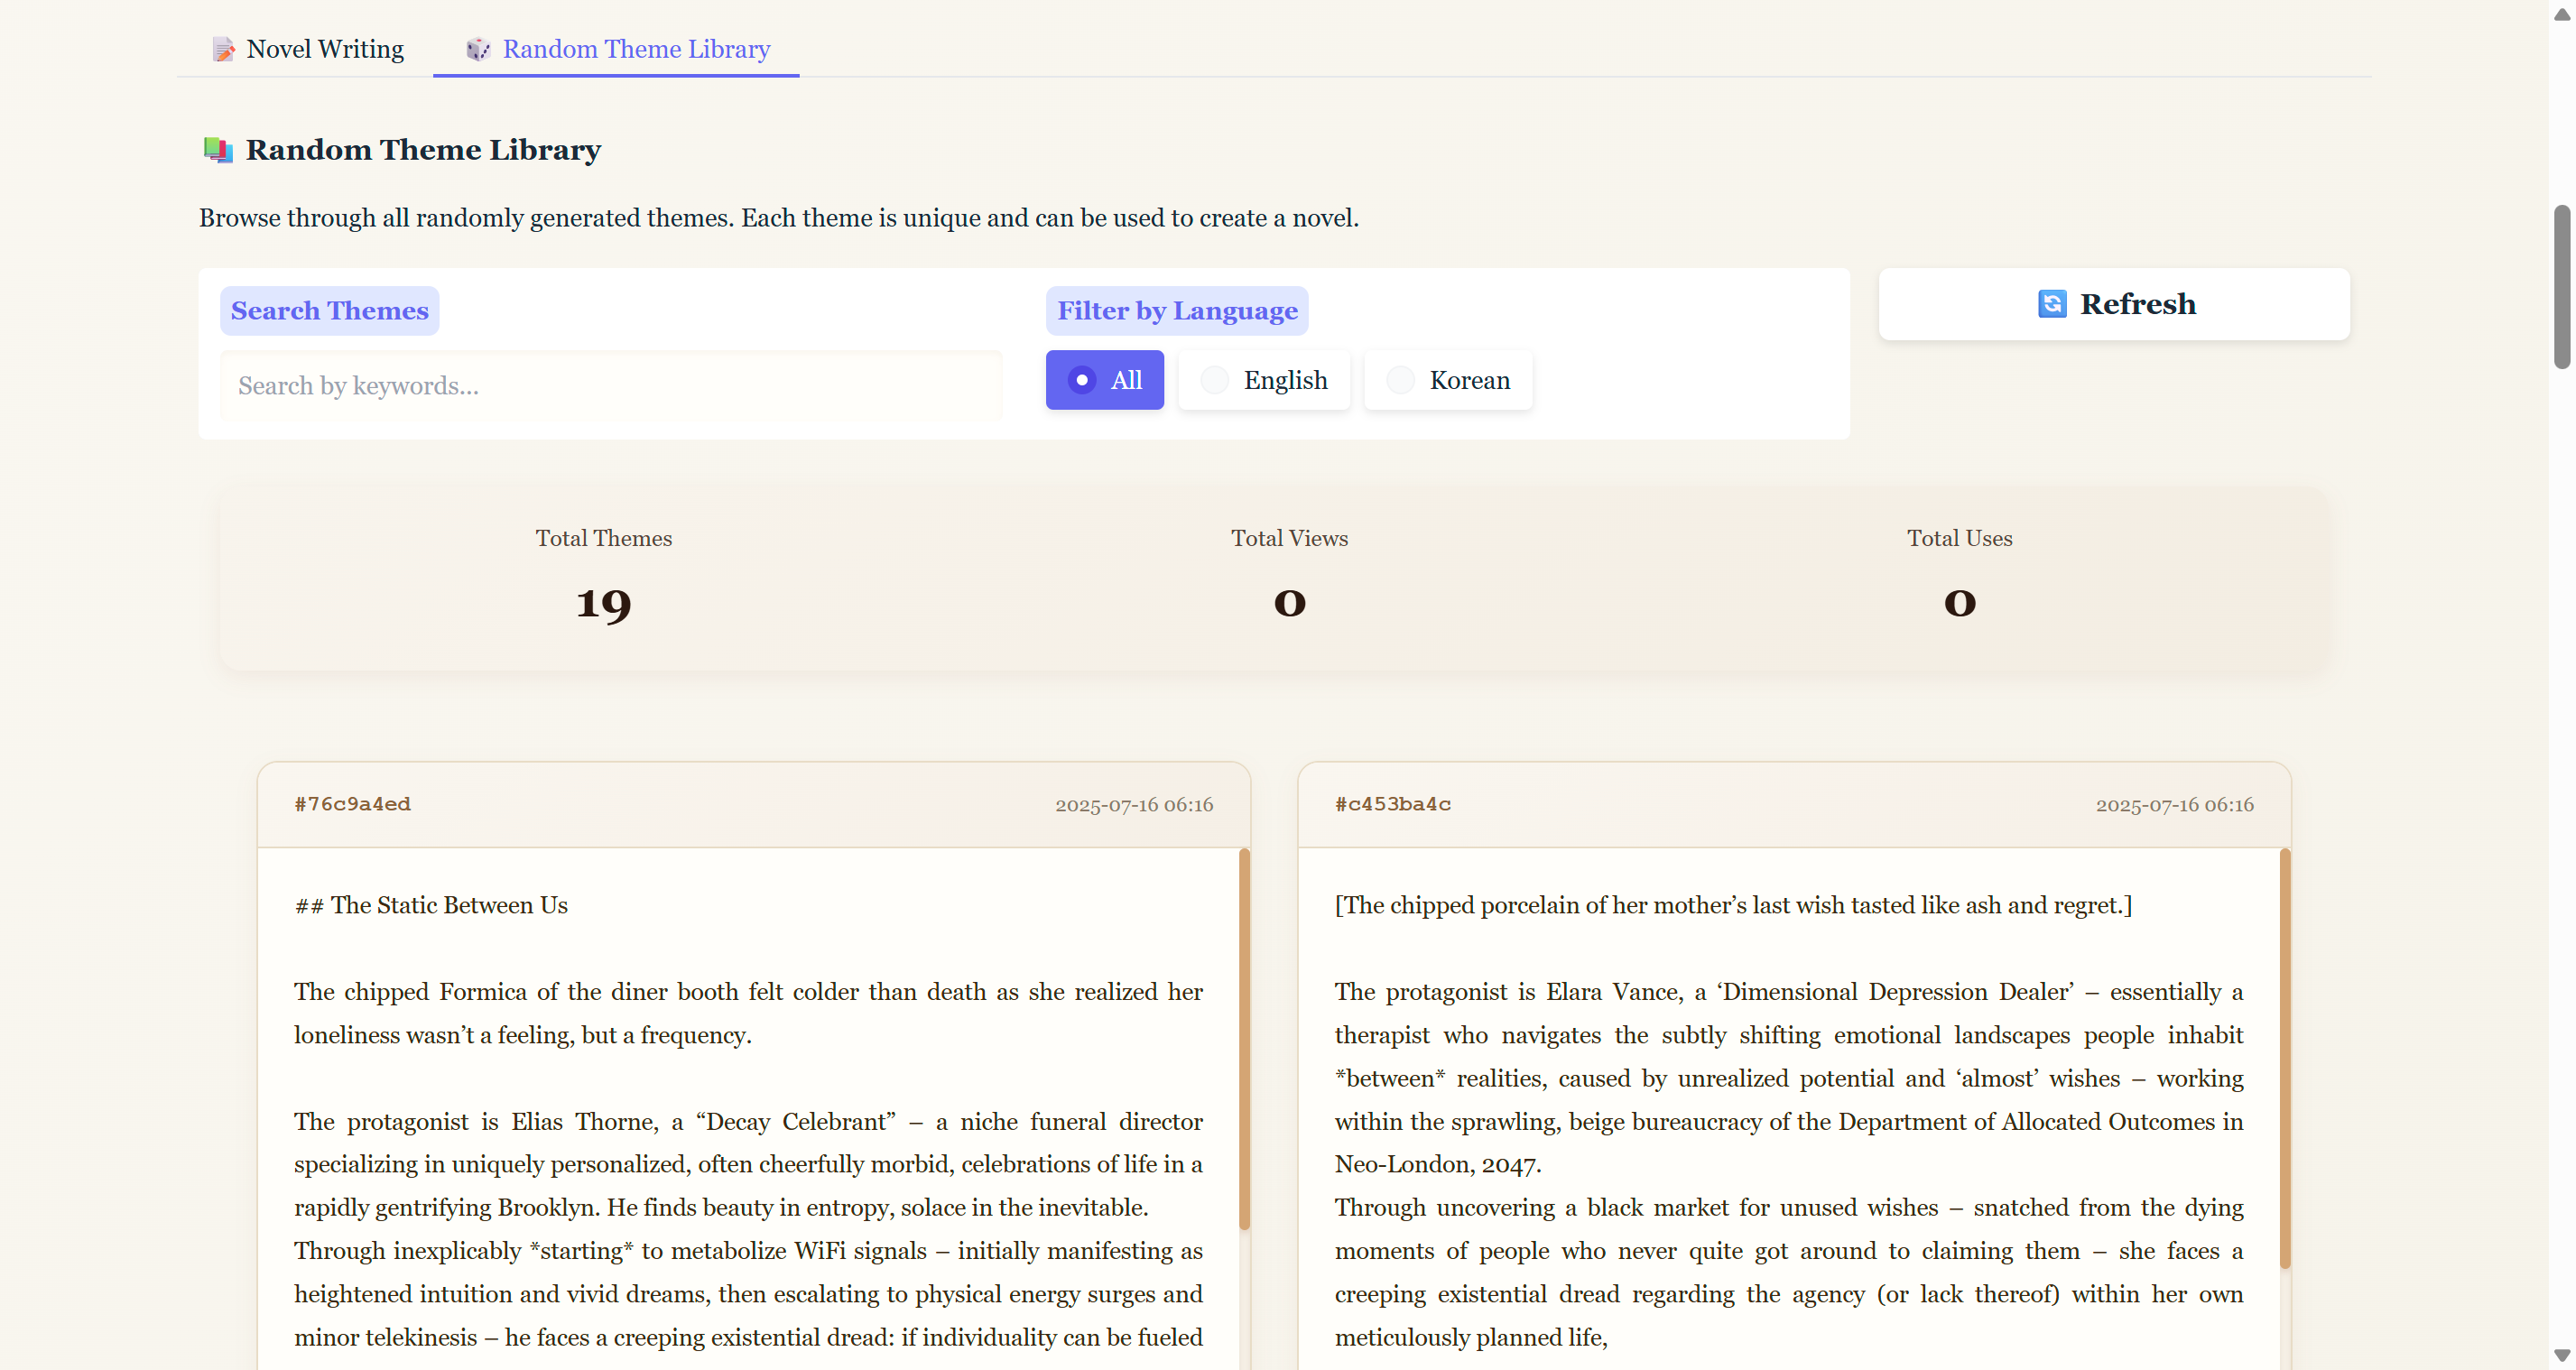Click the 'Browse through all randomly generated themes' description
Viewport: 2576px width, 1370px height.
778,218
